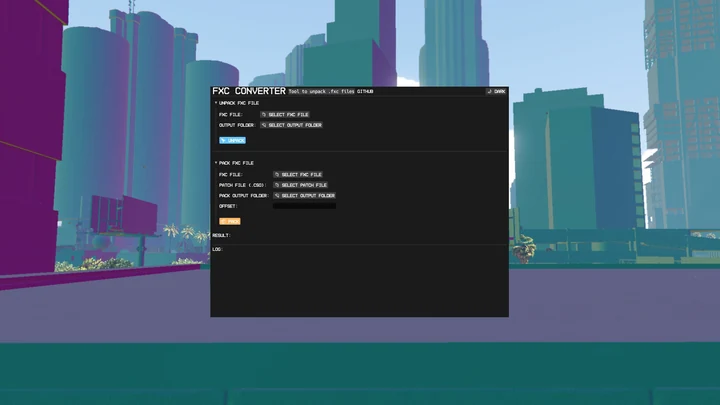
Task: Click the 'Output Folder:' label in Unpack section
Action: [x=237, y=125]
